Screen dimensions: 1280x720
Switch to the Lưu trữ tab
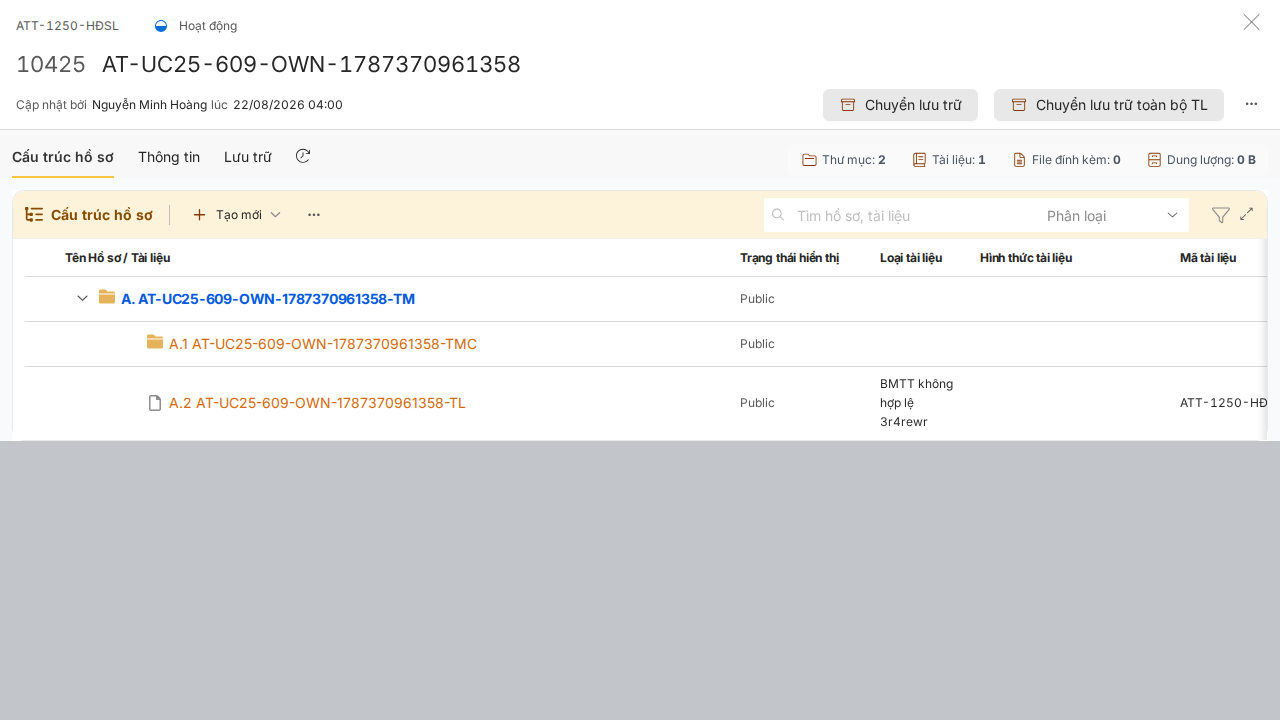point(248,157)
